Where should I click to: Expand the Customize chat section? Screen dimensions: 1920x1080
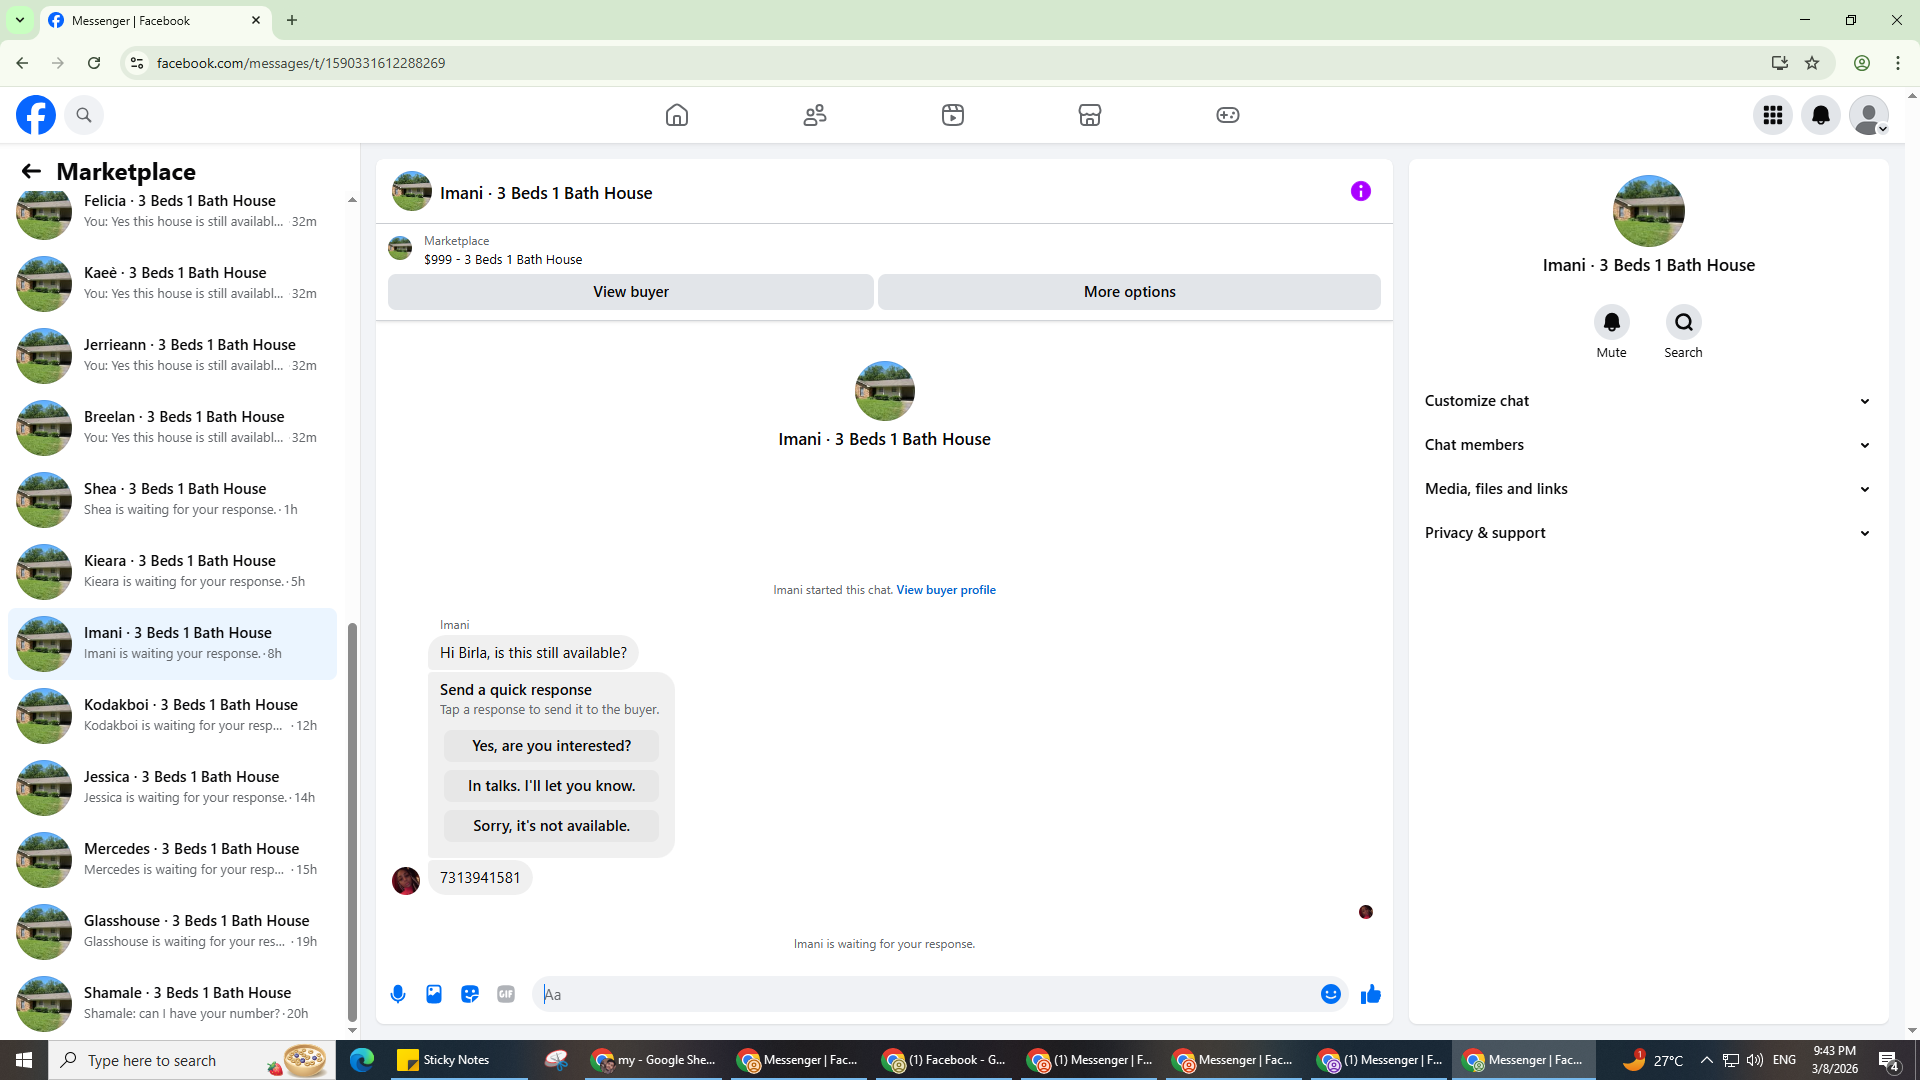coord(1647,401)
